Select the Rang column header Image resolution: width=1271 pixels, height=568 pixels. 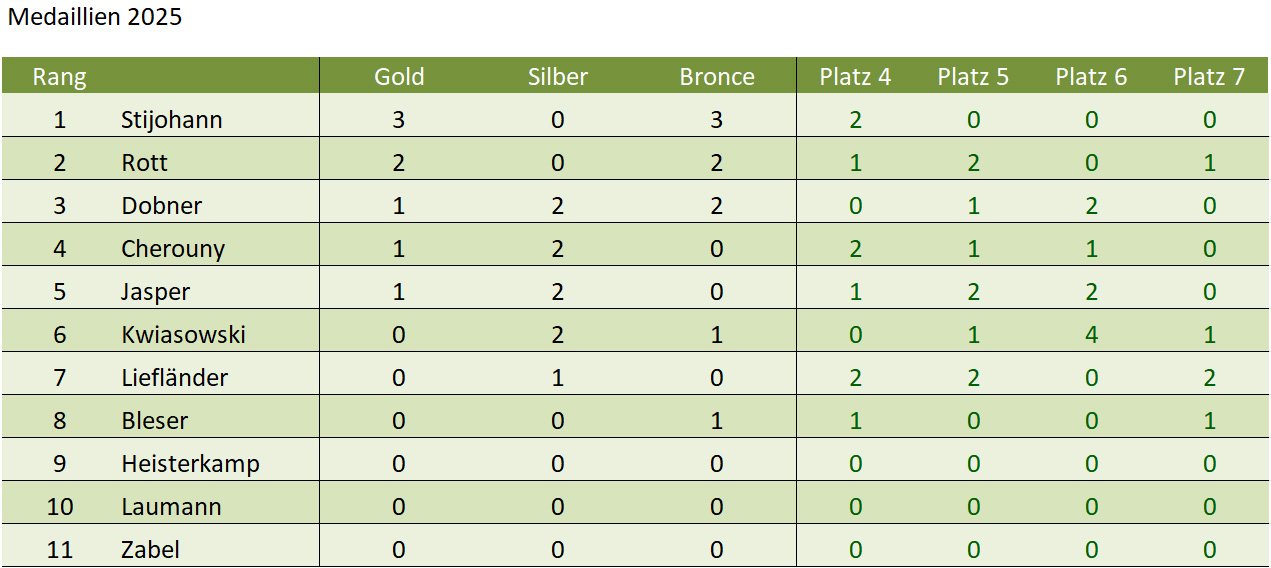pyautogui.click(x=59, y=77)
